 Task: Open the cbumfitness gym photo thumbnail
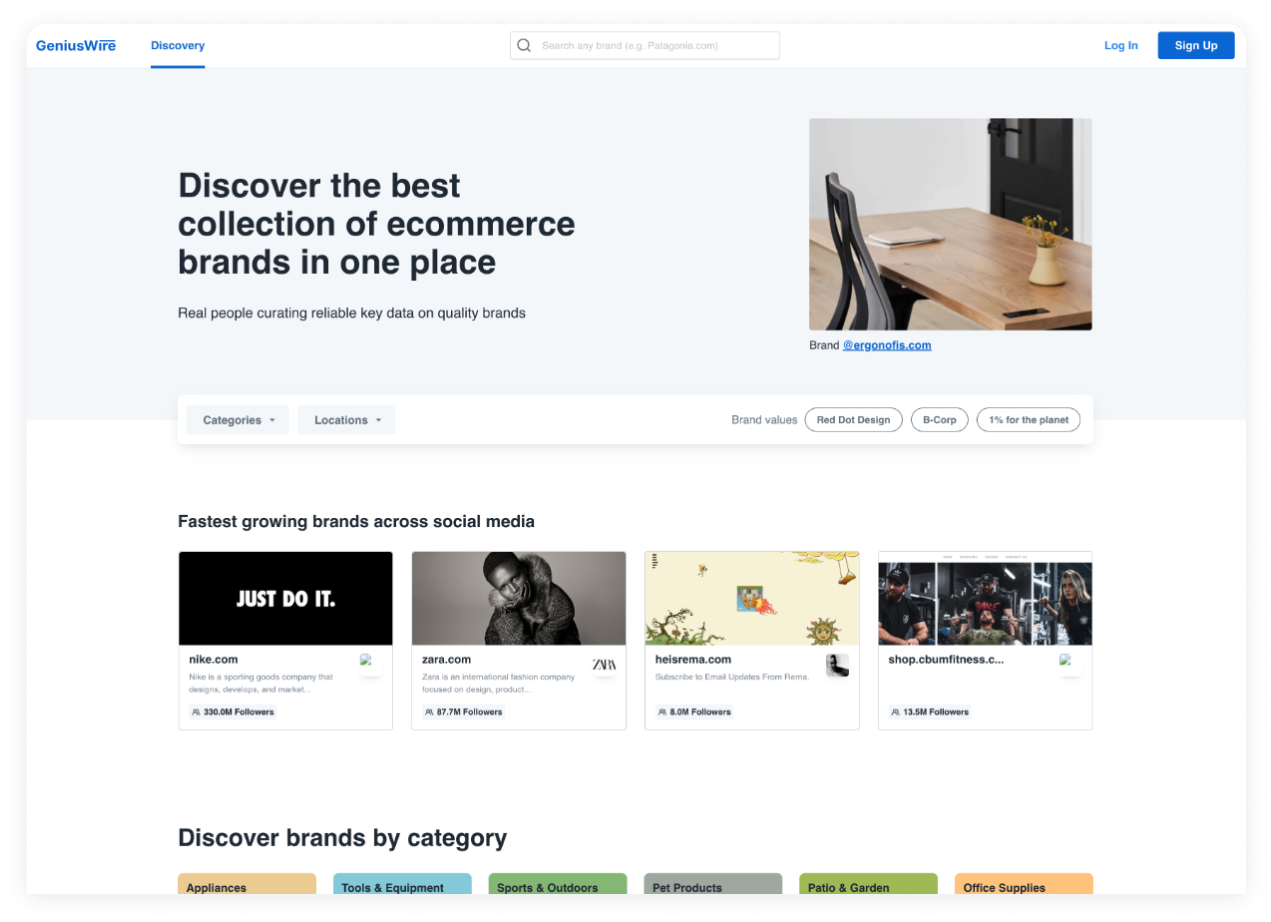[x=985, y=598]
